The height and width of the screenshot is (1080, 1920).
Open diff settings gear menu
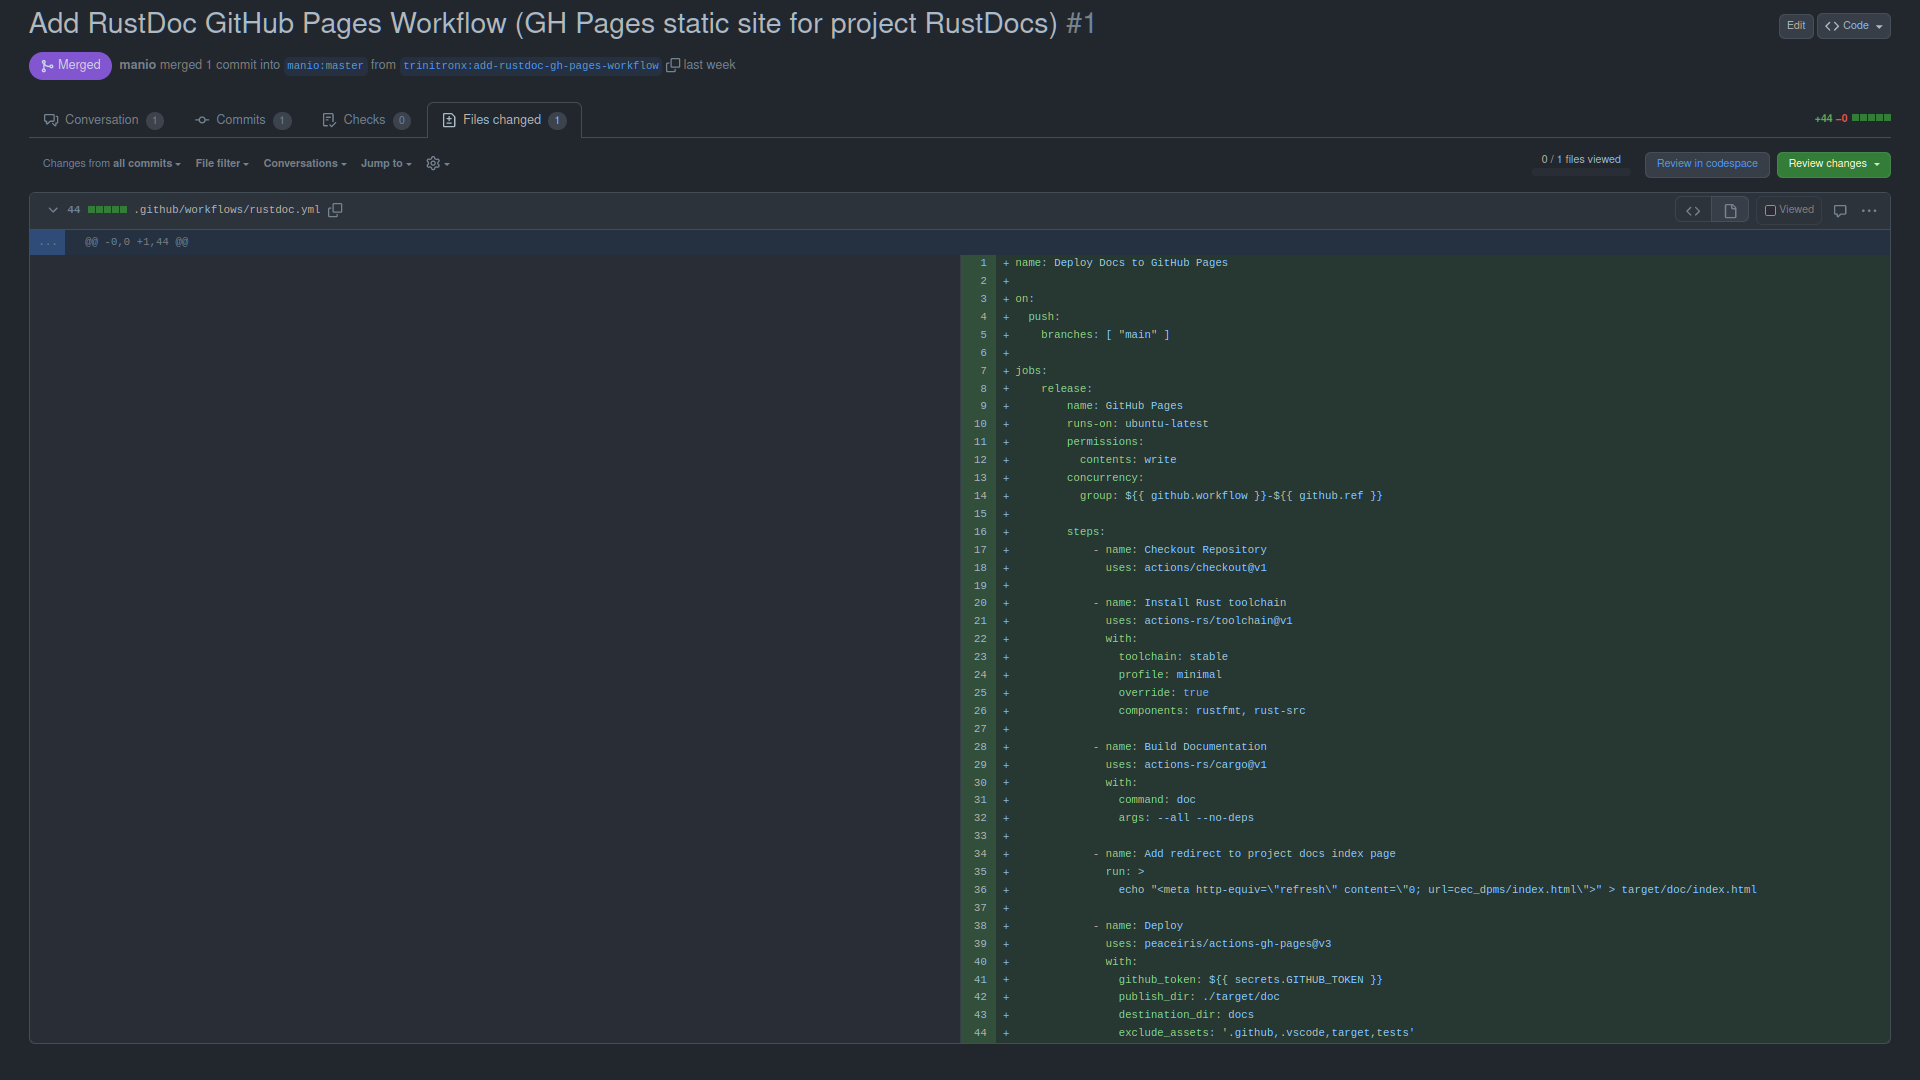click(x=437, y=164)
